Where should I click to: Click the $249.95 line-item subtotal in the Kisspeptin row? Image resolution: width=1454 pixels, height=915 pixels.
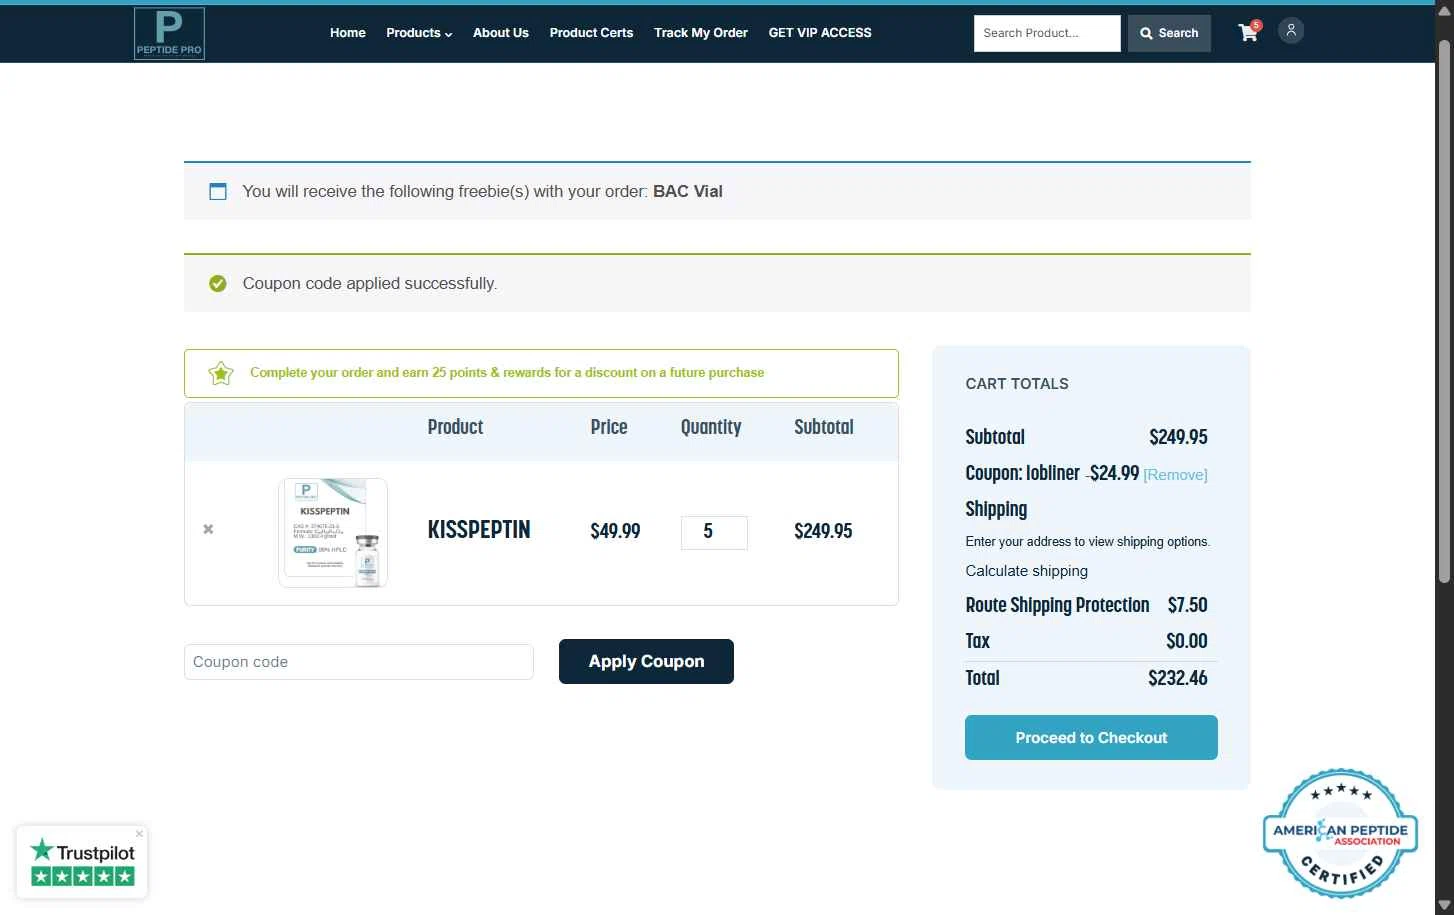pos(823,531)
